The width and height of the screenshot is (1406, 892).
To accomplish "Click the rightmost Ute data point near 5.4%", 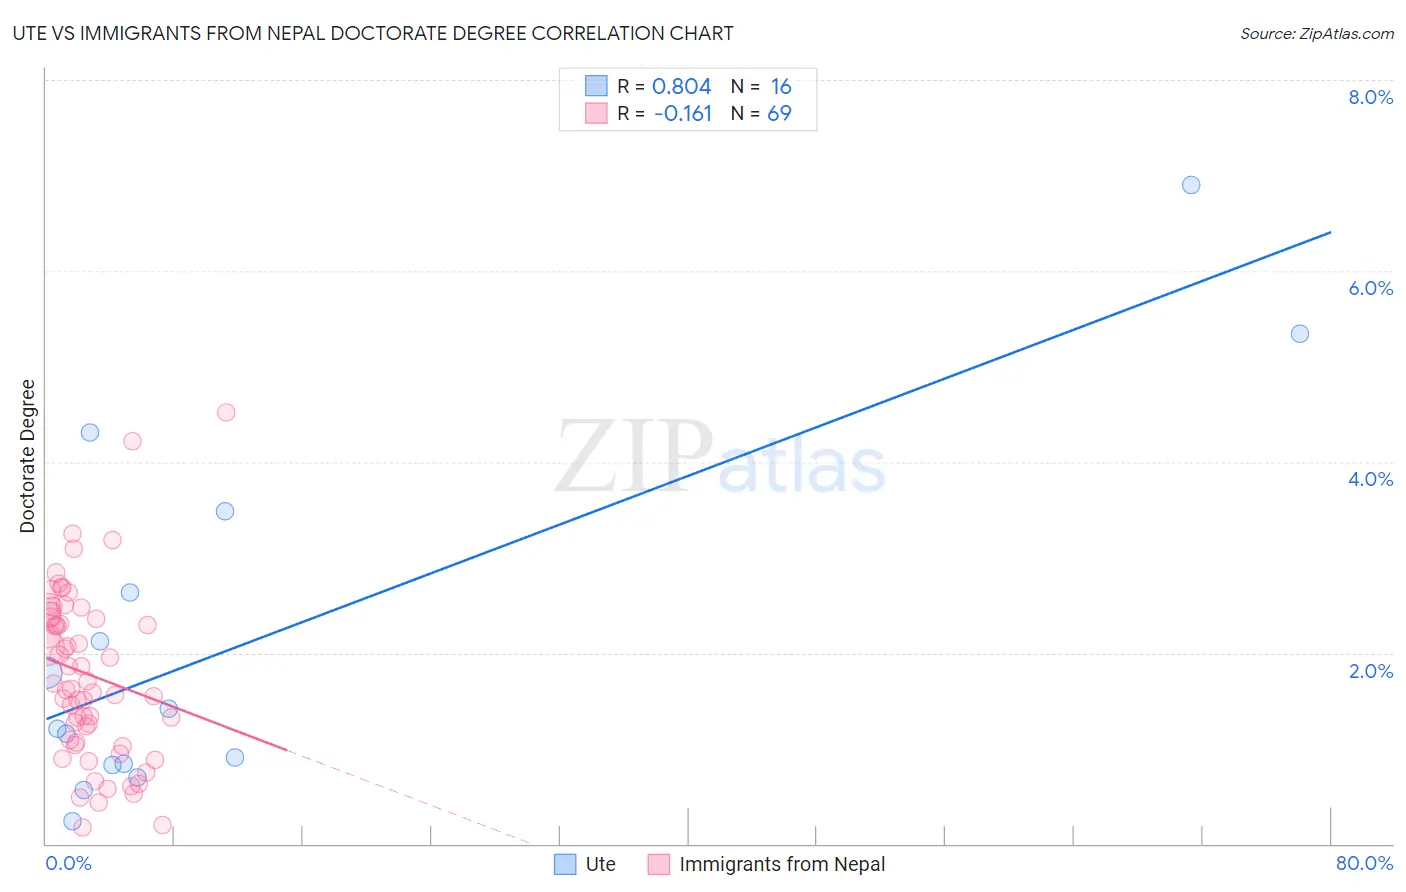I will (1300, 334).
